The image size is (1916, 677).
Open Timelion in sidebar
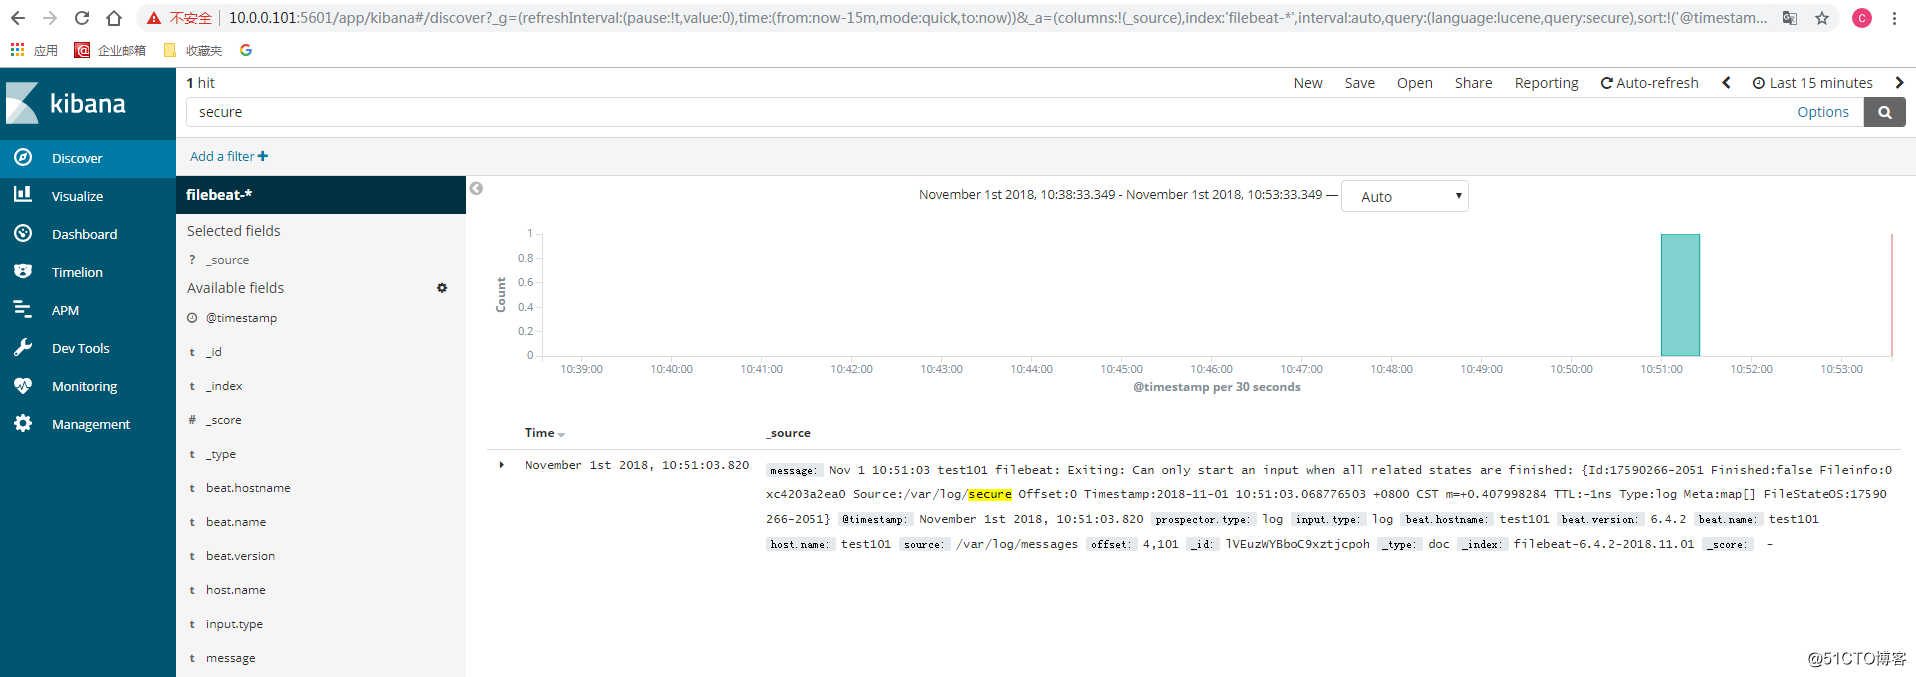click(88, 272)
